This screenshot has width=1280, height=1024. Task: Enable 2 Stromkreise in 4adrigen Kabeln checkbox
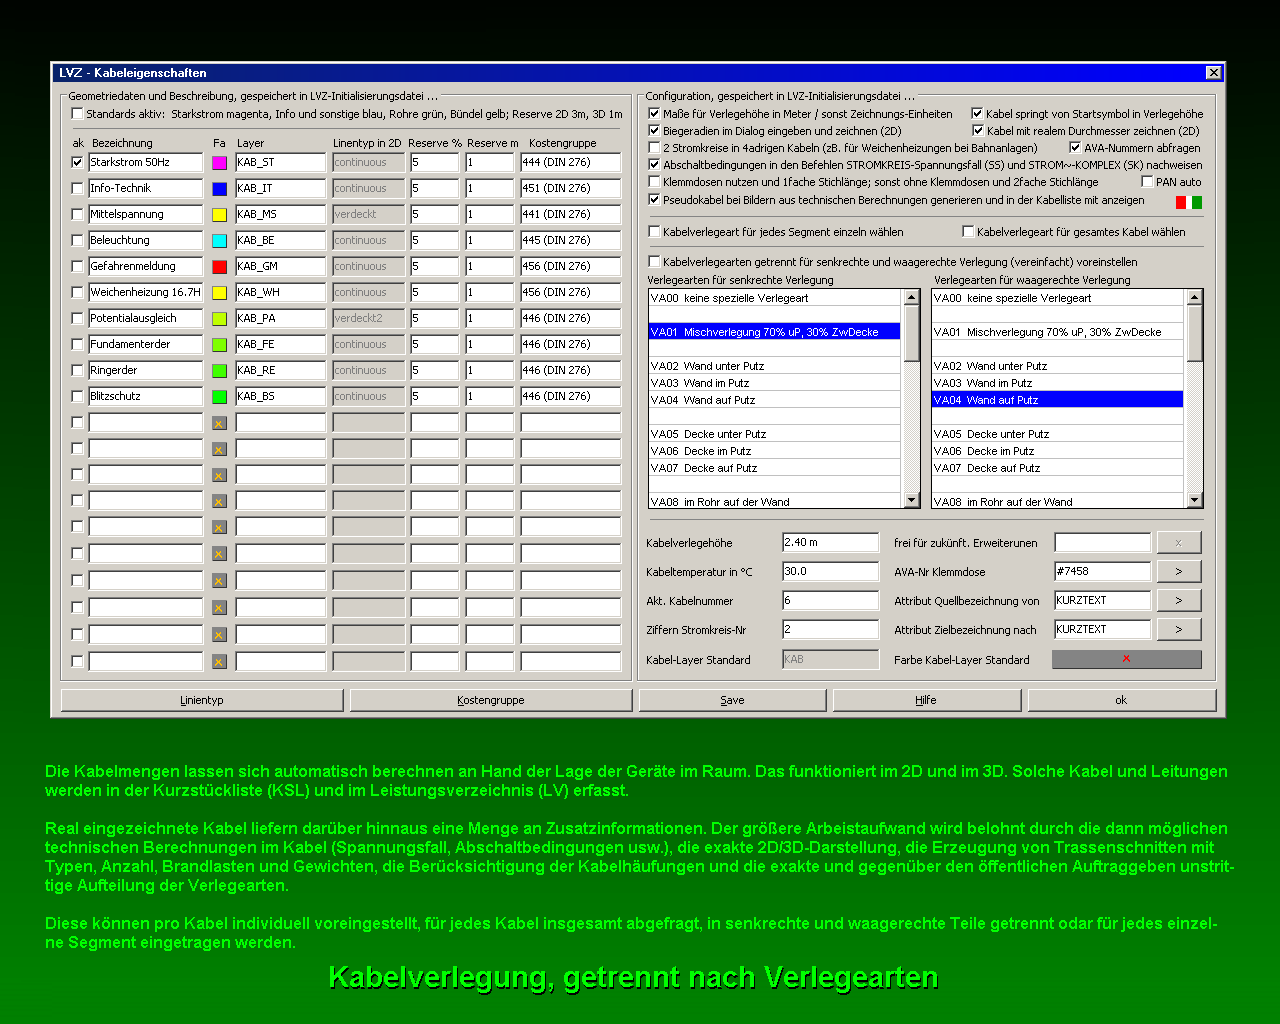point(654,148)
